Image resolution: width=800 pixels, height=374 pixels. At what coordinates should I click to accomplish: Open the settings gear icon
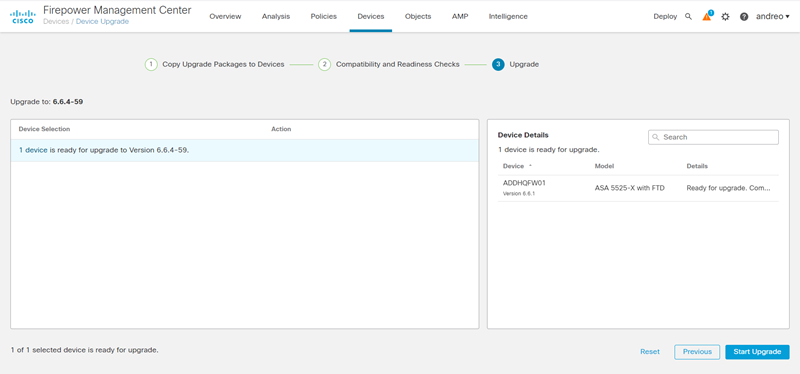[725, 16]
